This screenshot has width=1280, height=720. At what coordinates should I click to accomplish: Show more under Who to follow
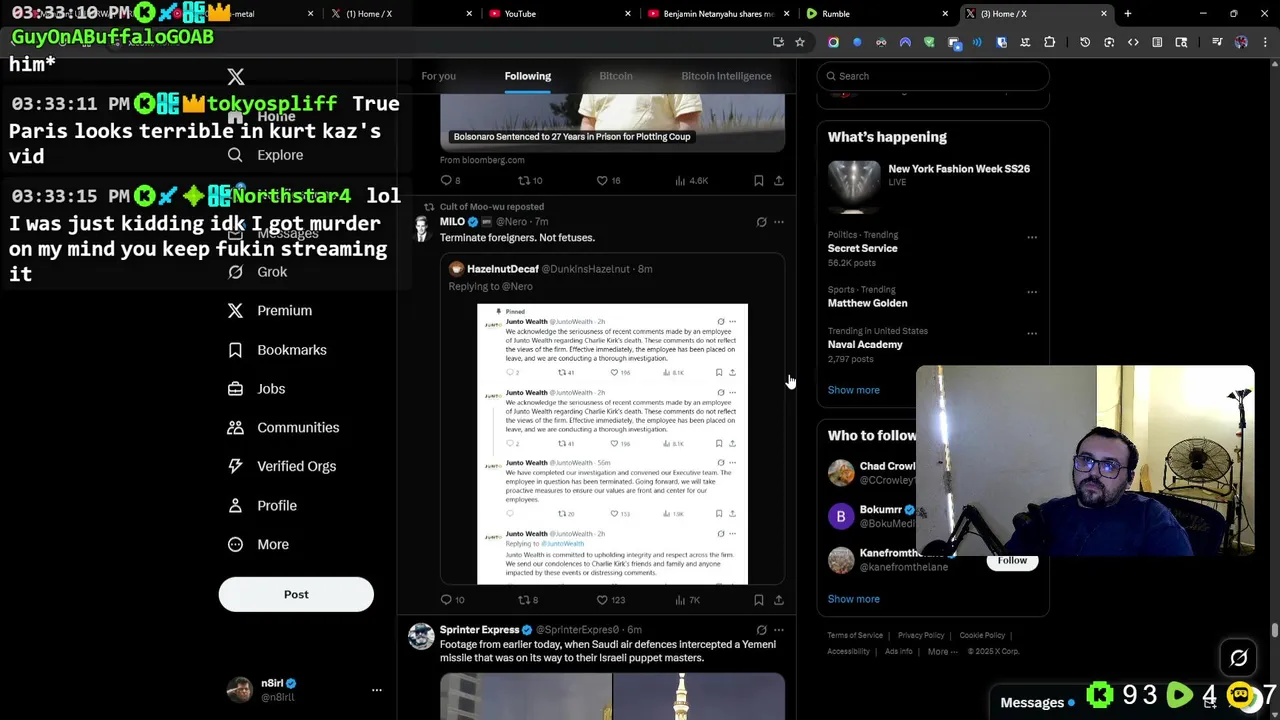[x=853, y=599]
